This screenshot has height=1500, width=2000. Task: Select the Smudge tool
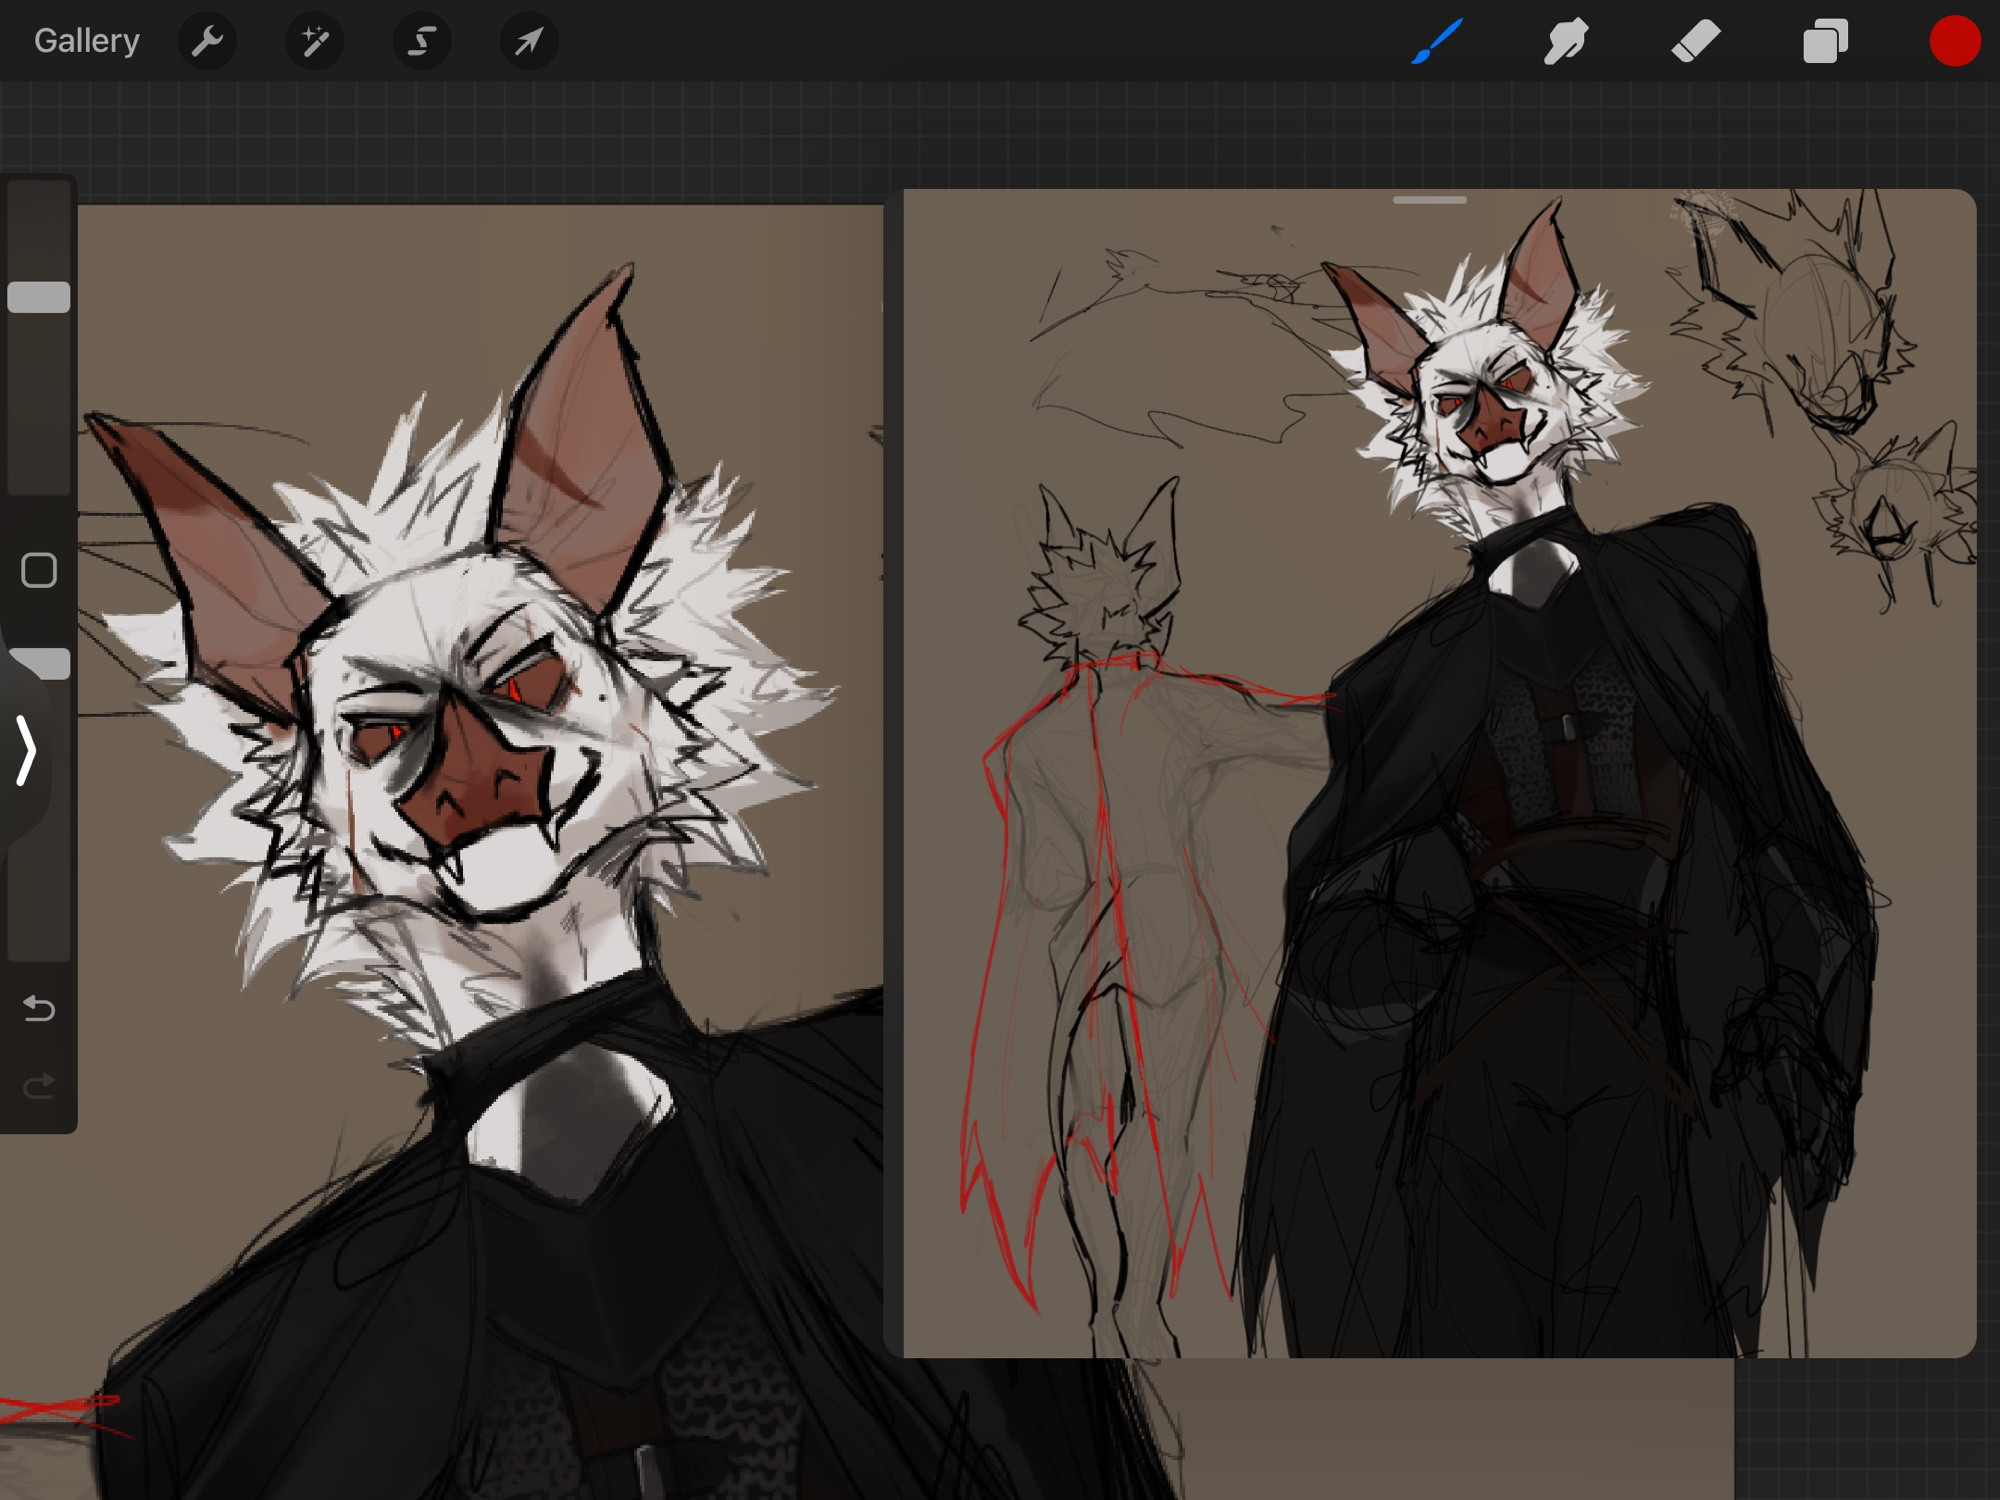coord(1566,41)
